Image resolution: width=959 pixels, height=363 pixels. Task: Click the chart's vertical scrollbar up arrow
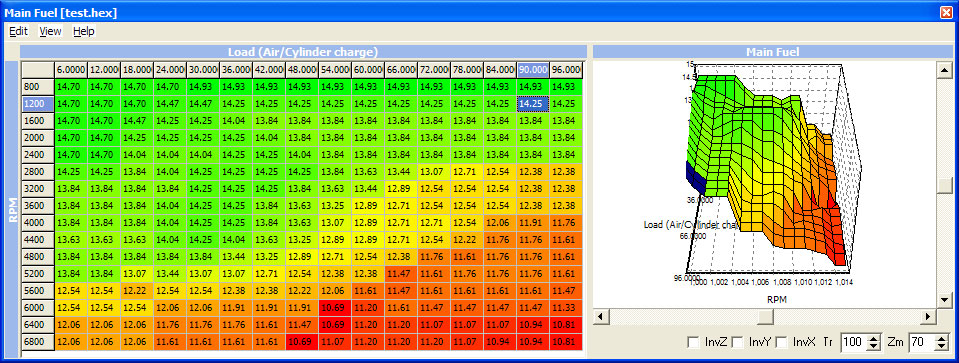(x=944, y=70)
